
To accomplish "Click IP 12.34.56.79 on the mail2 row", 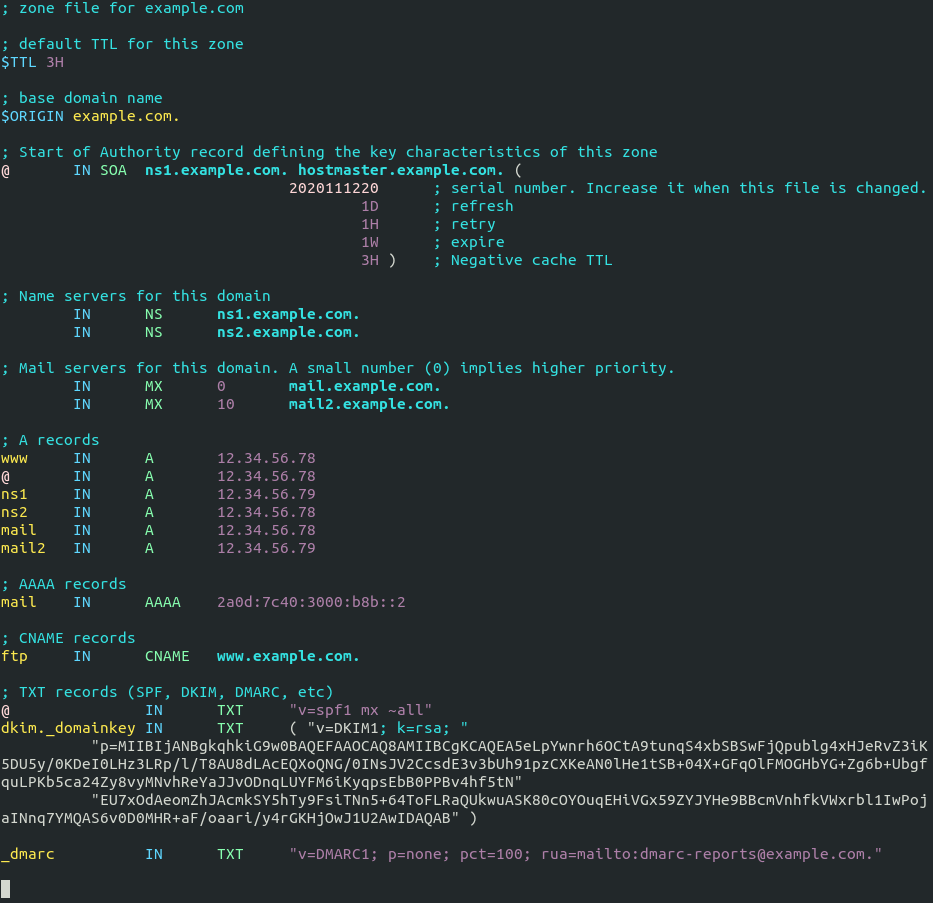I will (x=266, y=548).
